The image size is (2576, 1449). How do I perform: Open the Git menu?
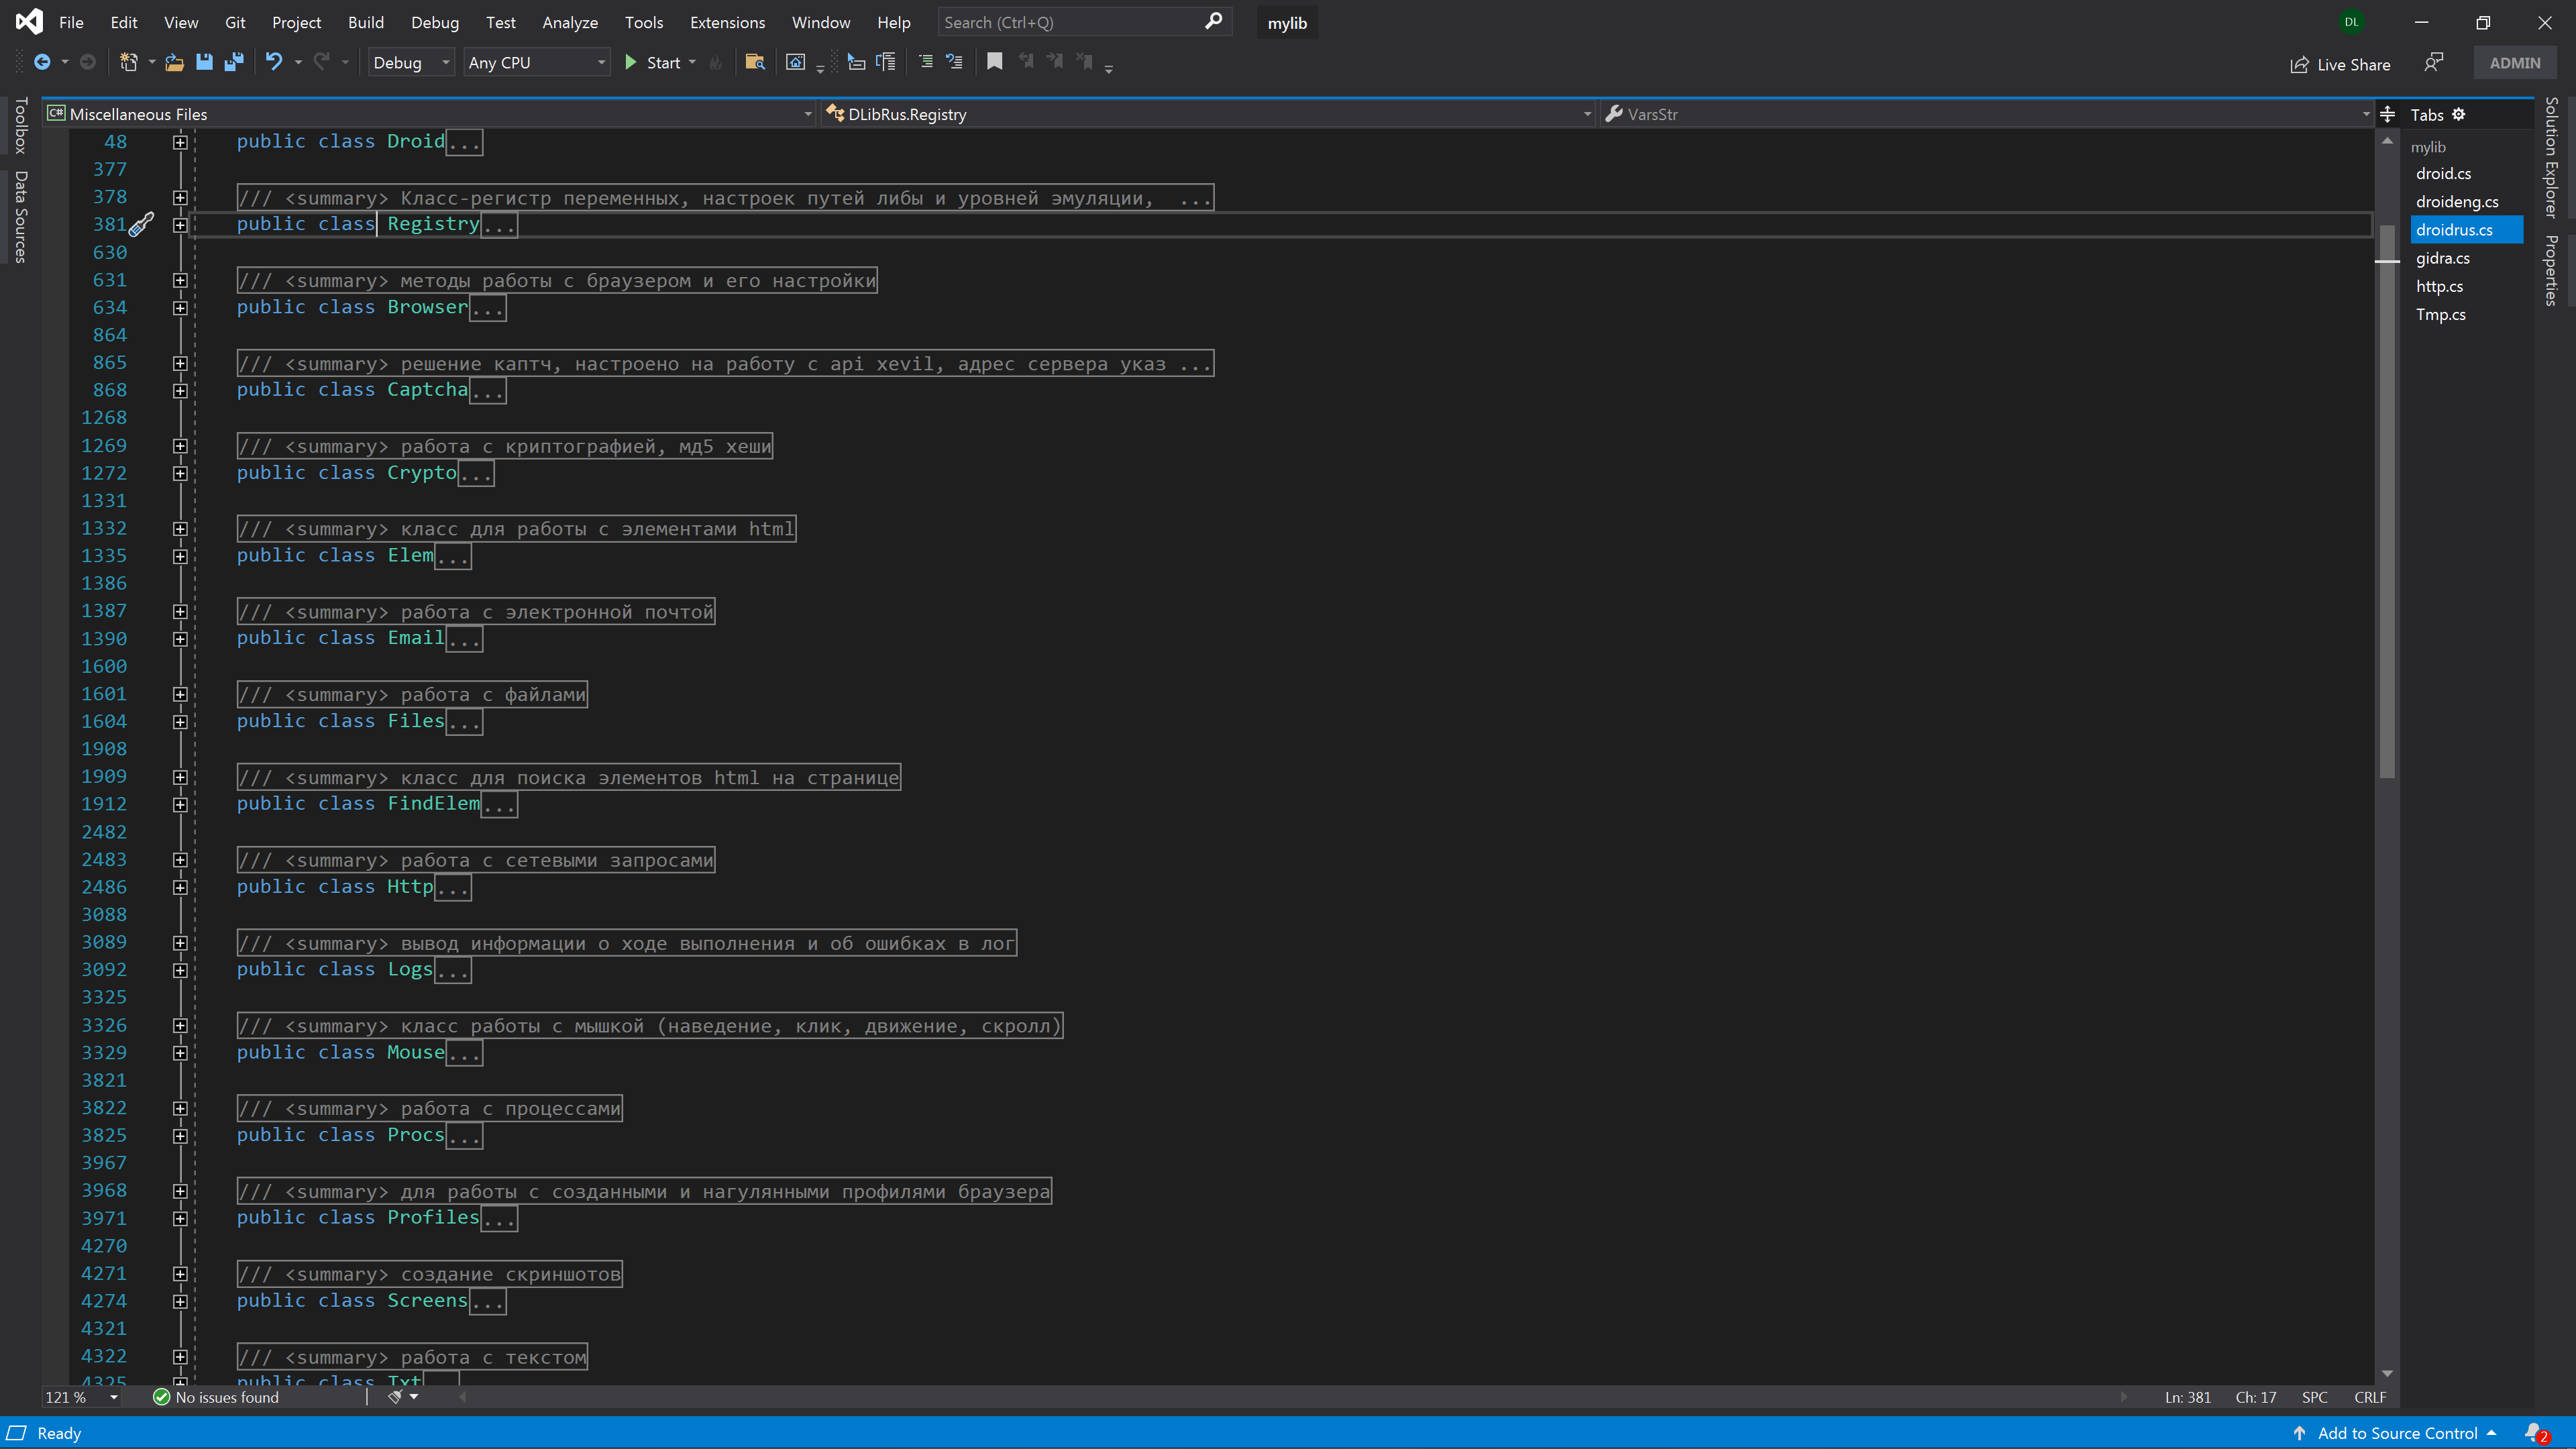pos(235,22)
